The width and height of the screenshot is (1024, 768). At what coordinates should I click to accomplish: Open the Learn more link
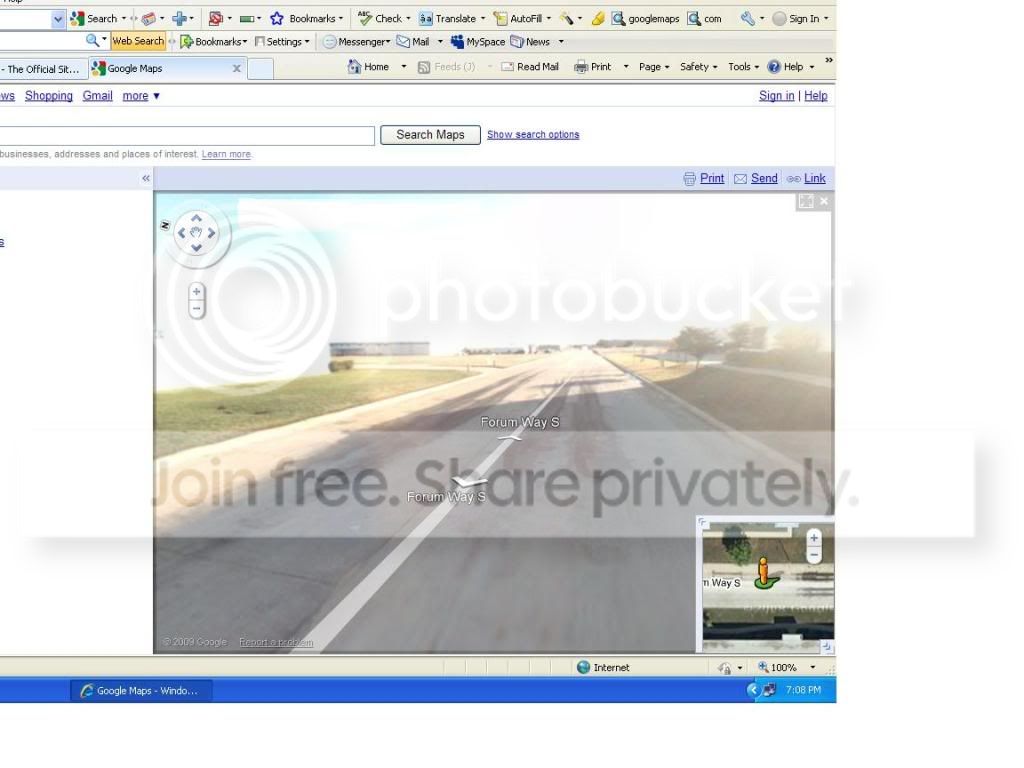(x=226, y=154)
